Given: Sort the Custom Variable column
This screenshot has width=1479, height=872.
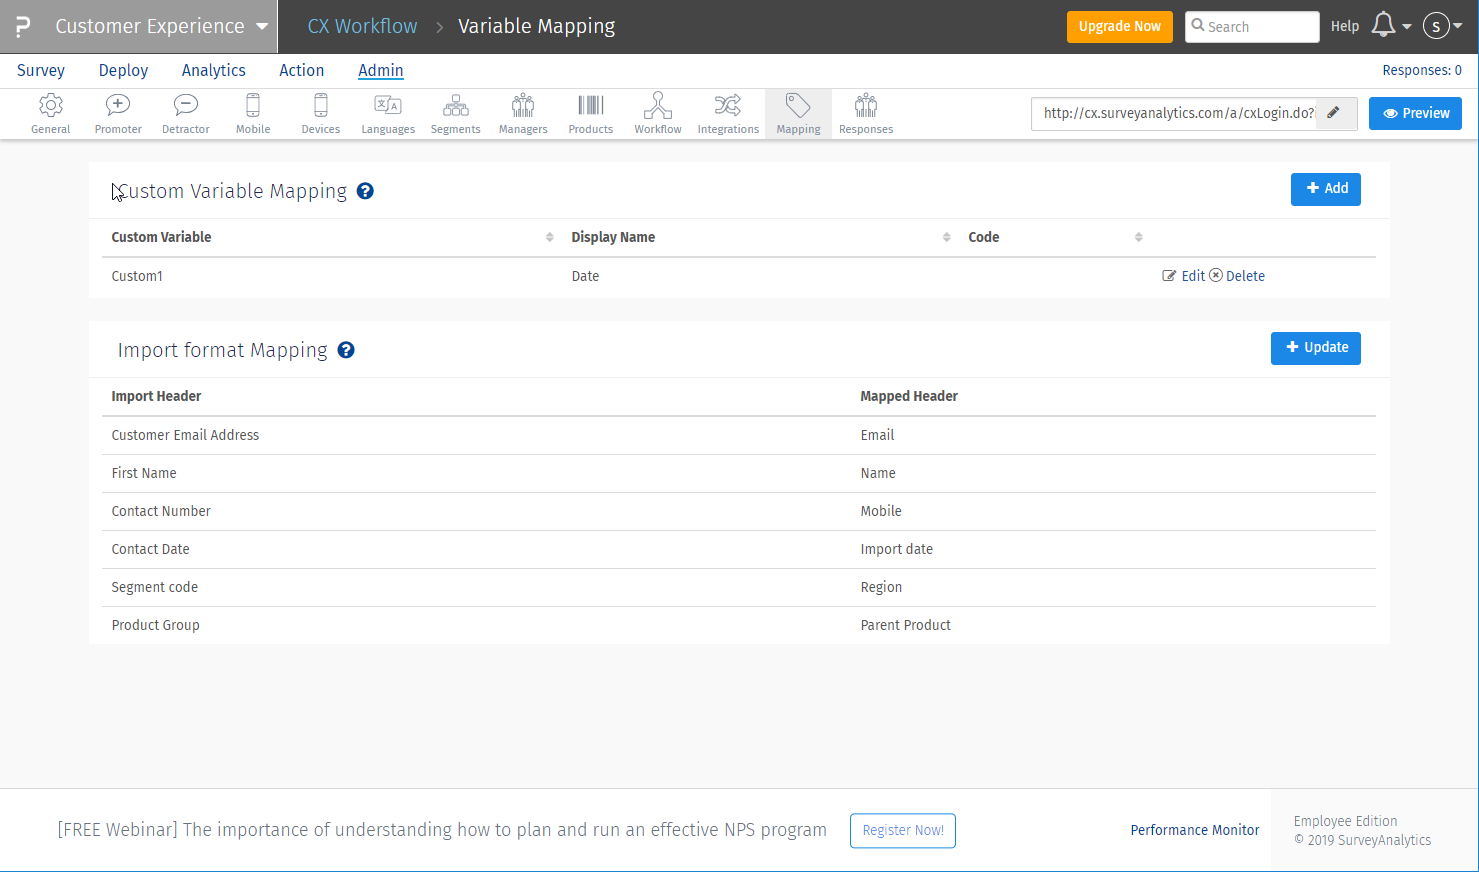Looking at the screenshot, I should pos(548,237).
